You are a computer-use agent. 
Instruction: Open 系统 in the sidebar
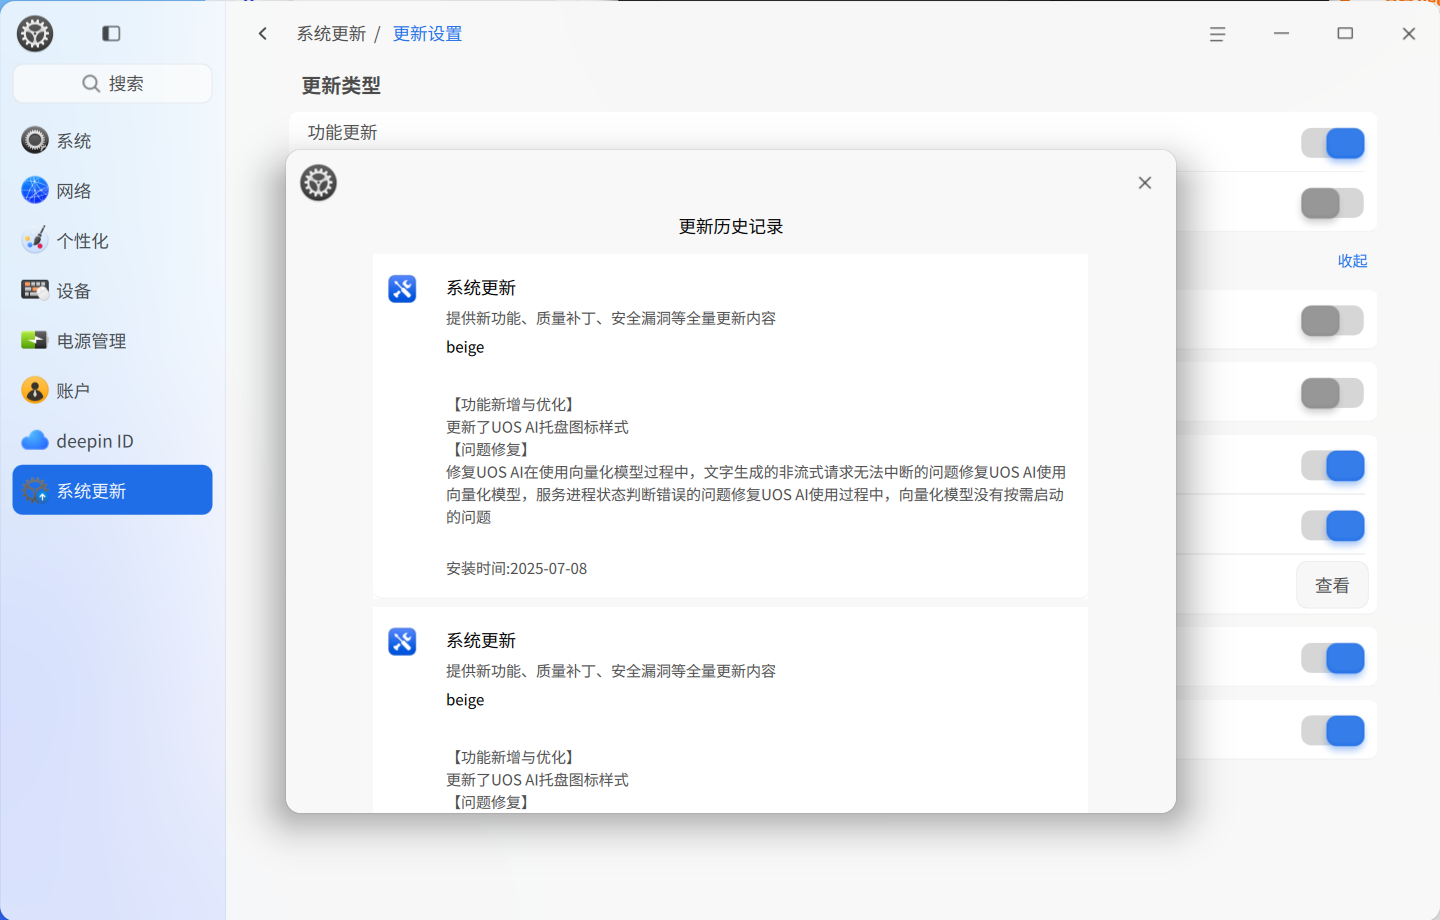[112, 141]
